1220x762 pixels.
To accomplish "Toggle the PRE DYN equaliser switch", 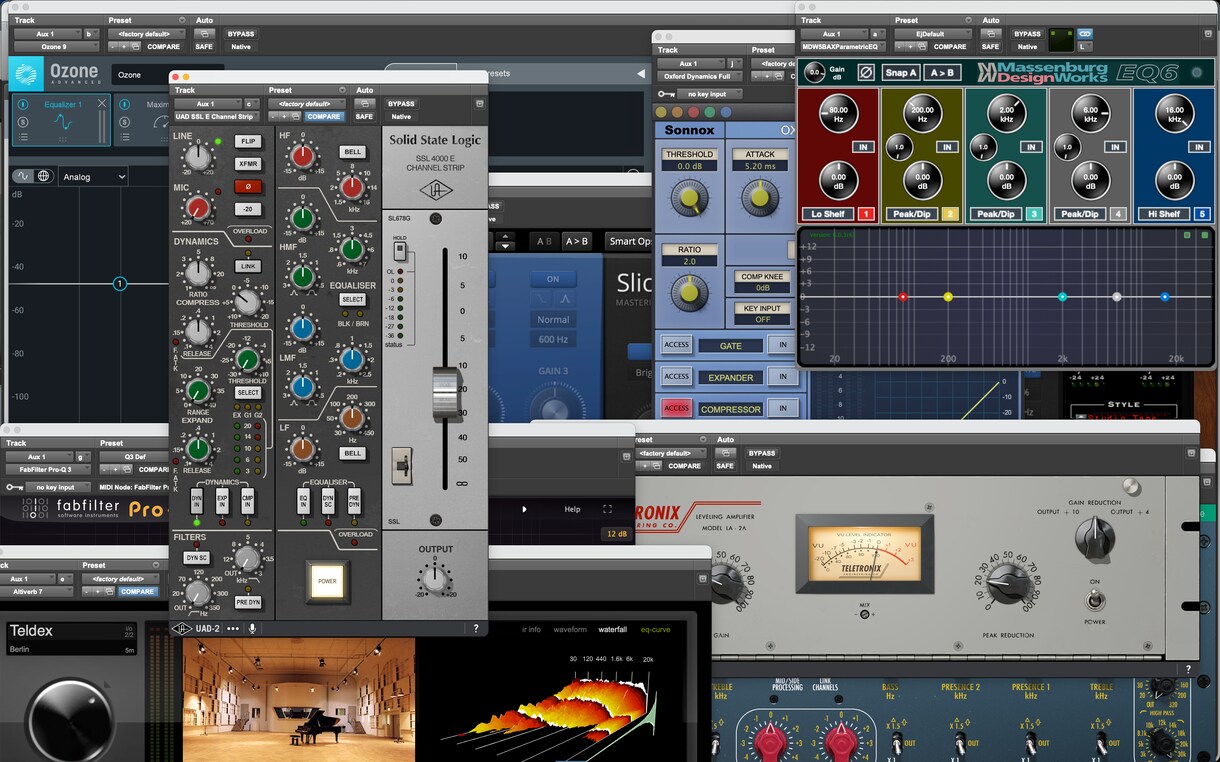I will click(354, 503).
